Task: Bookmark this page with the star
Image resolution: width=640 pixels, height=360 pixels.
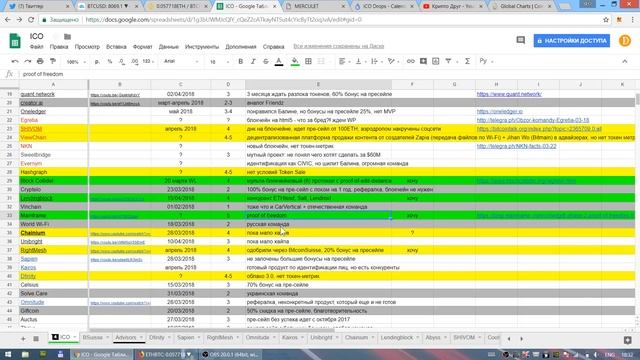Action: click(x=606, y=20)
